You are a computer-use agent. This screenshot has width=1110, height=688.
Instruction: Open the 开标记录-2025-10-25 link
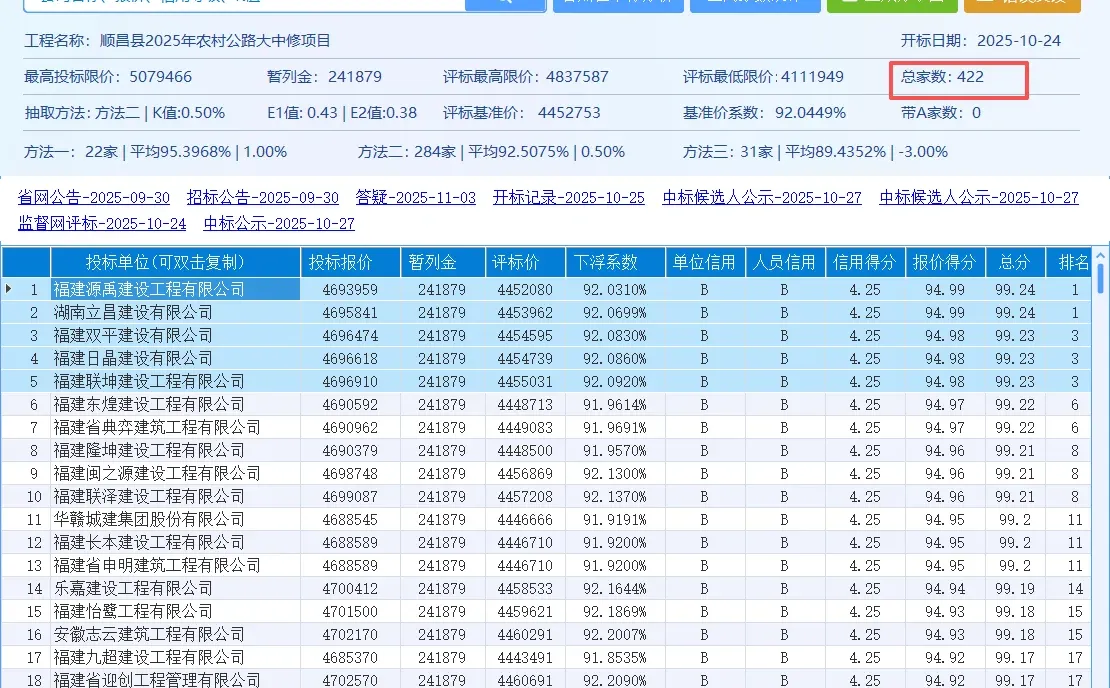569,198
